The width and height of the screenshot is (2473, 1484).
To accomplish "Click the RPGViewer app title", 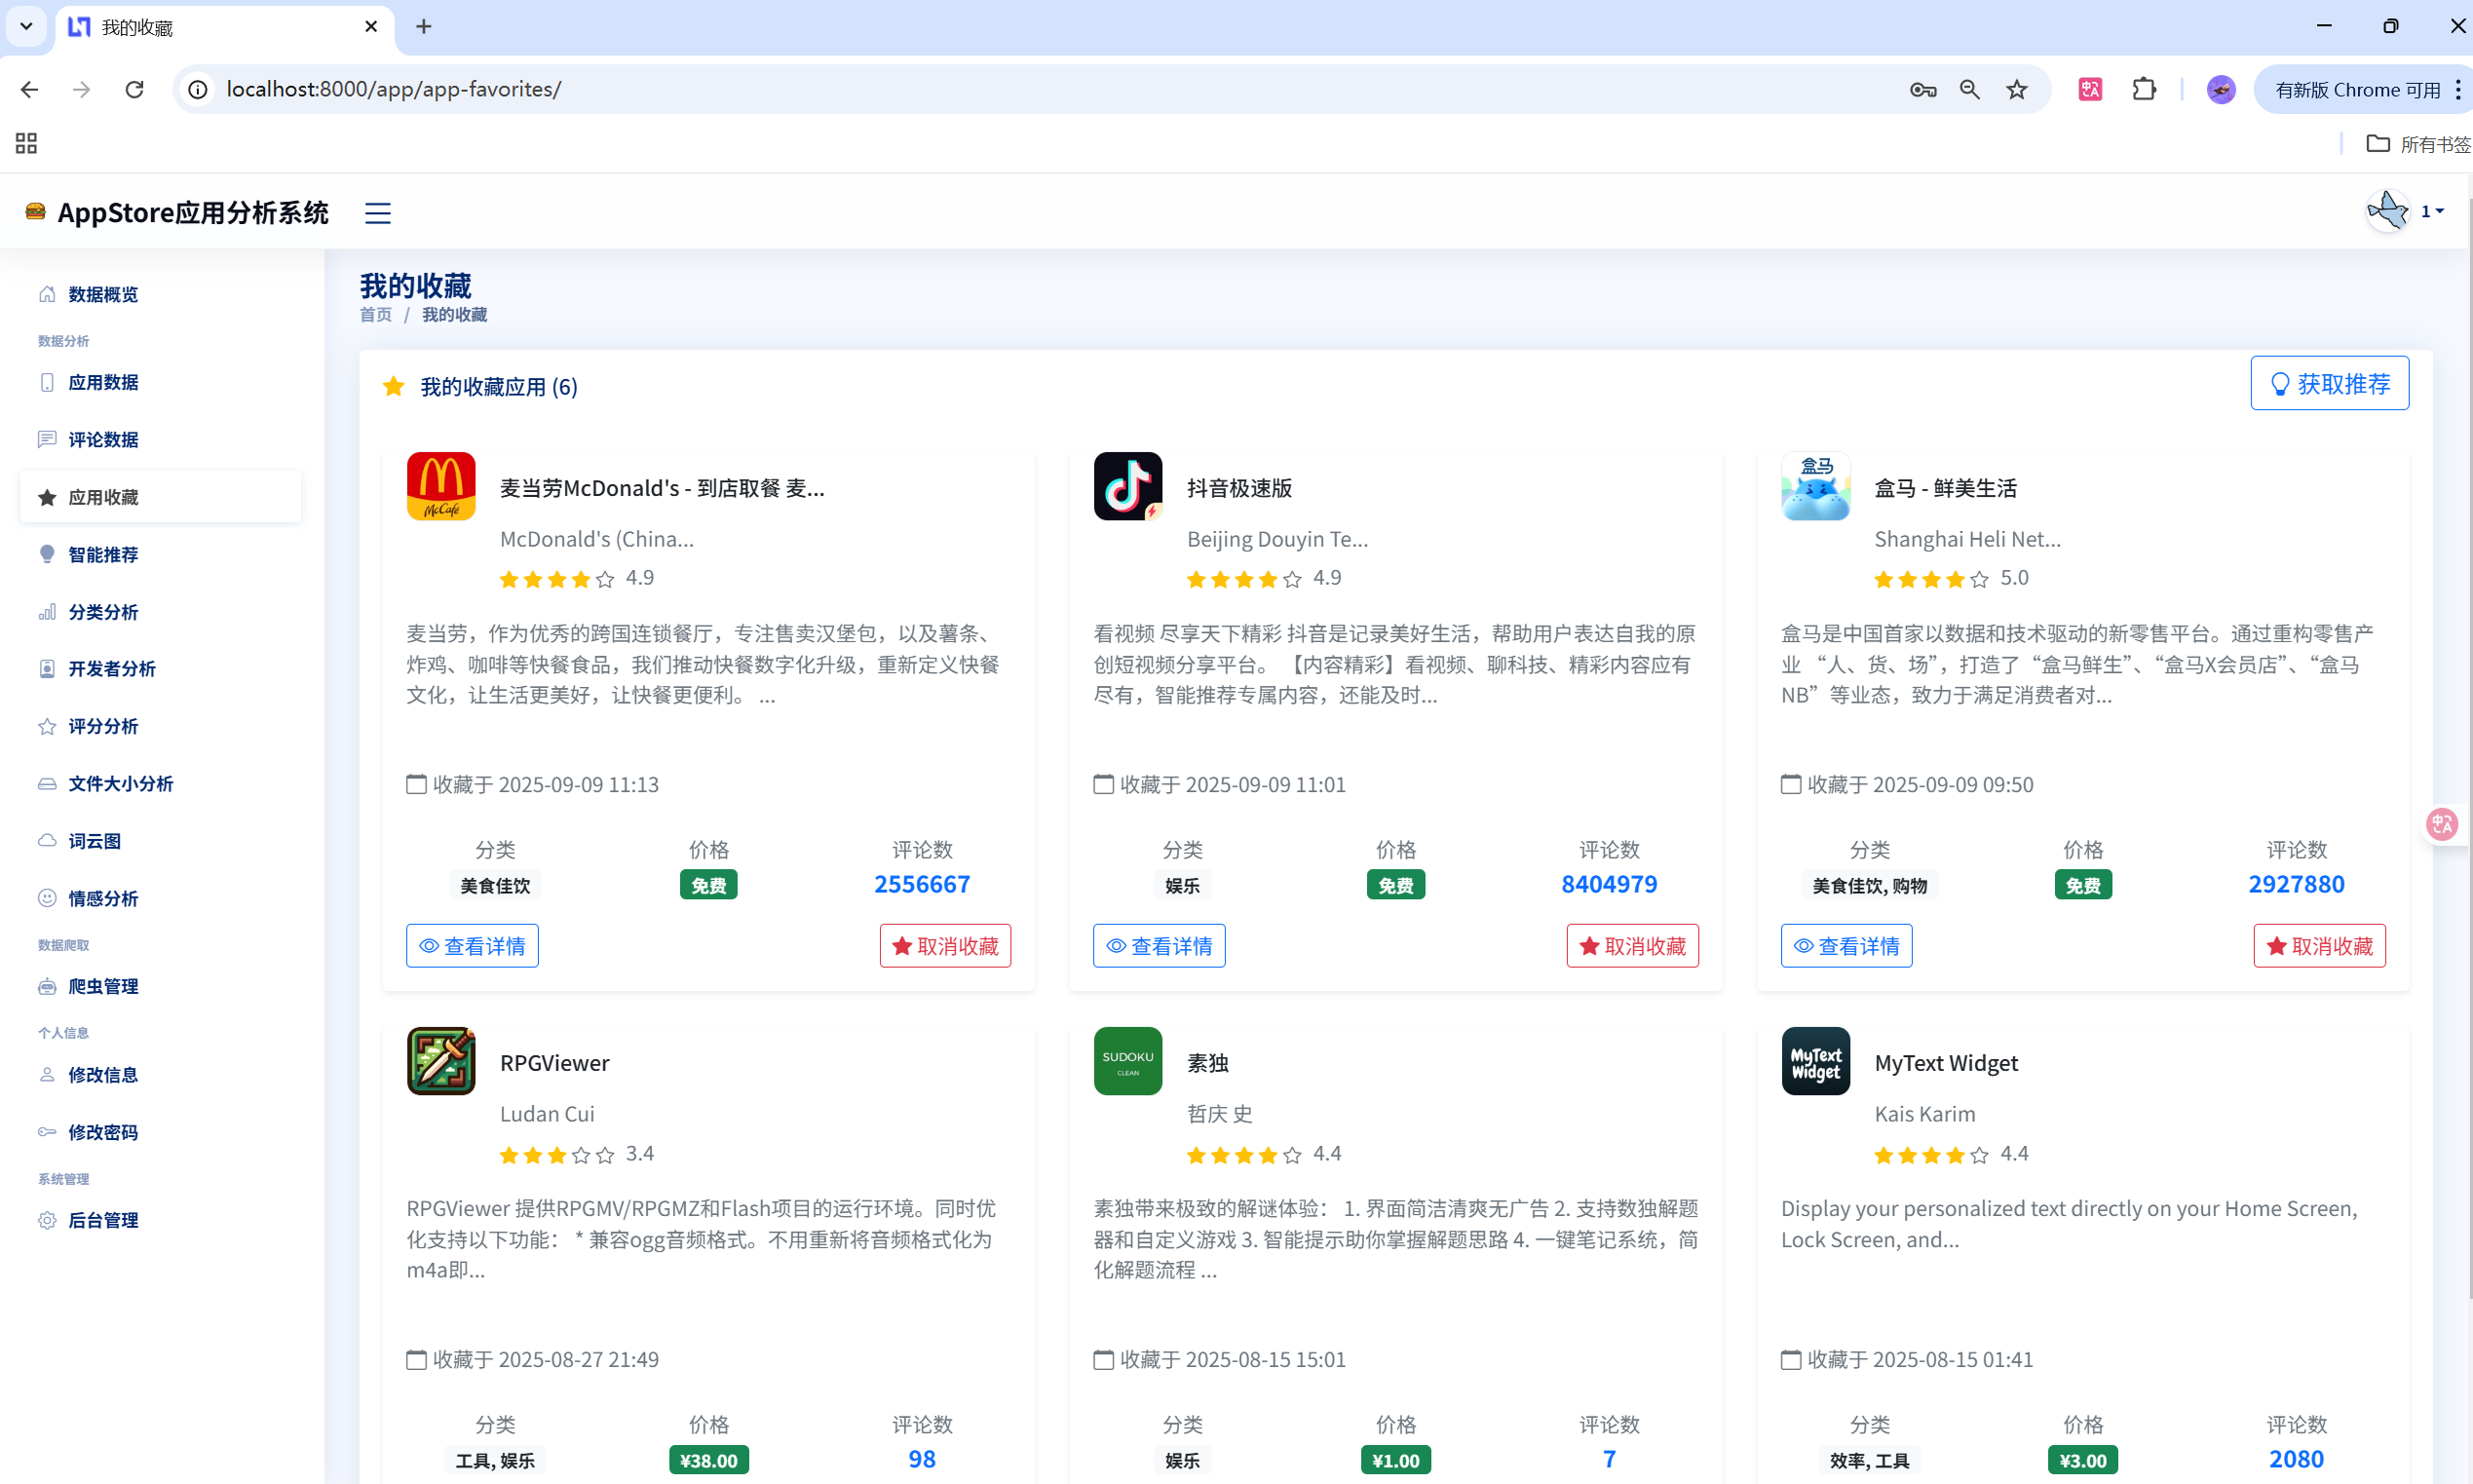I will [x=555, y=1063].
